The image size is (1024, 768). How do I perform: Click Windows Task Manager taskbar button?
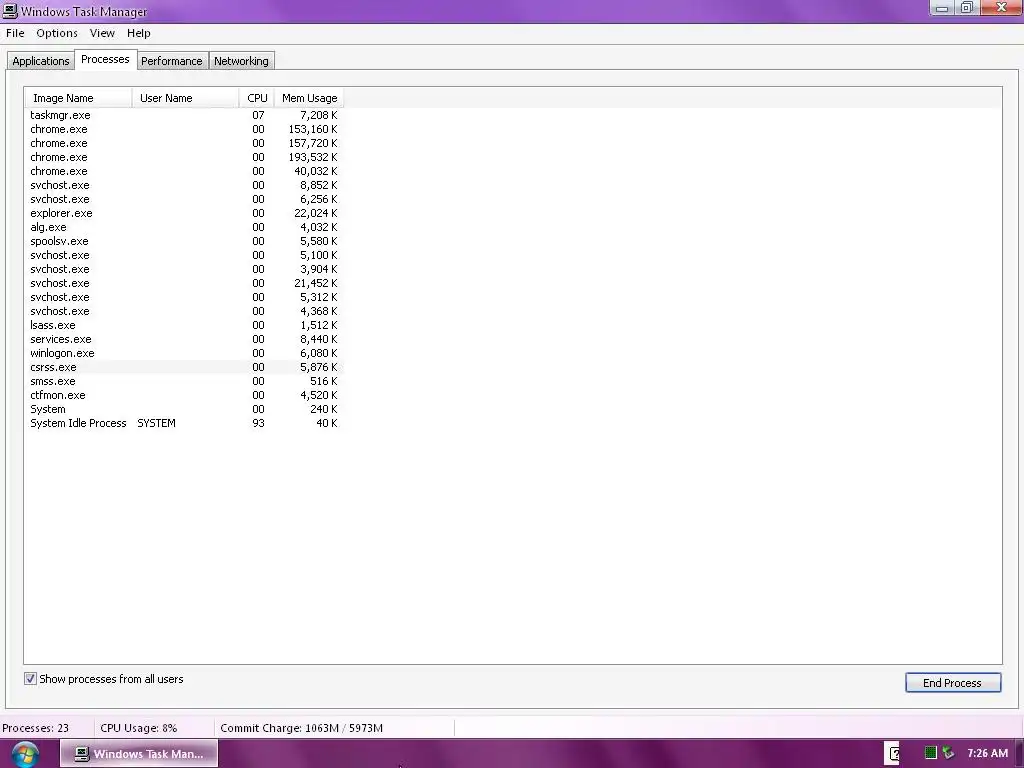pos(139,754)
